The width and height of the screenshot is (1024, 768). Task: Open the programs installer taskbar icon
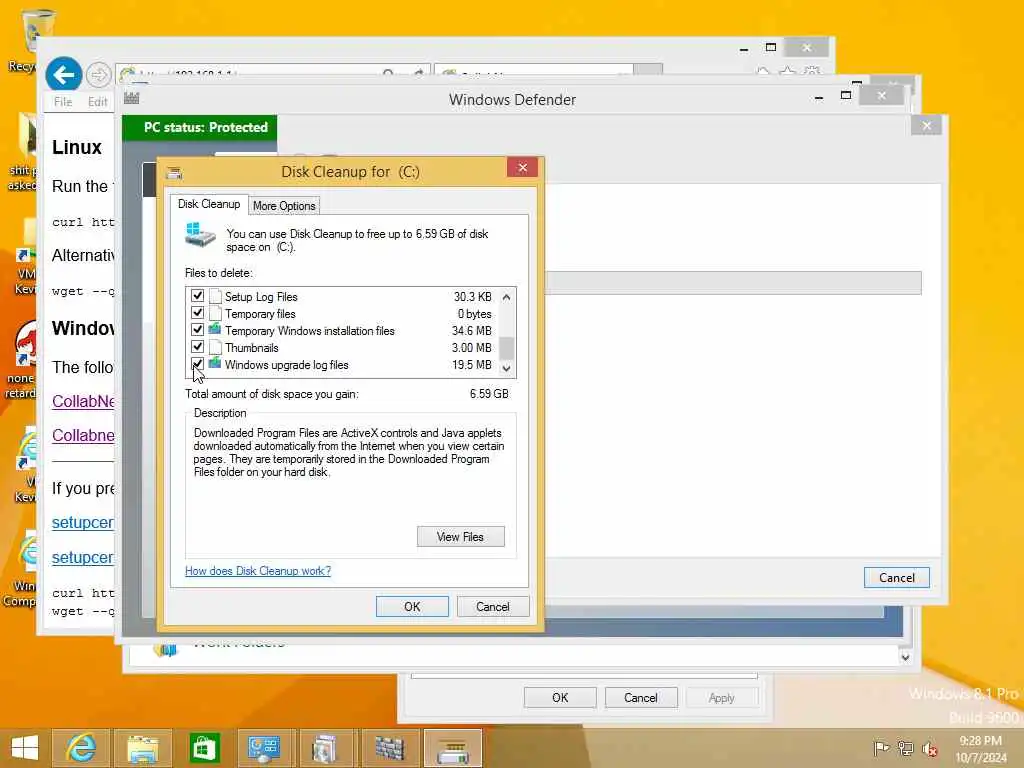(326, 748)
